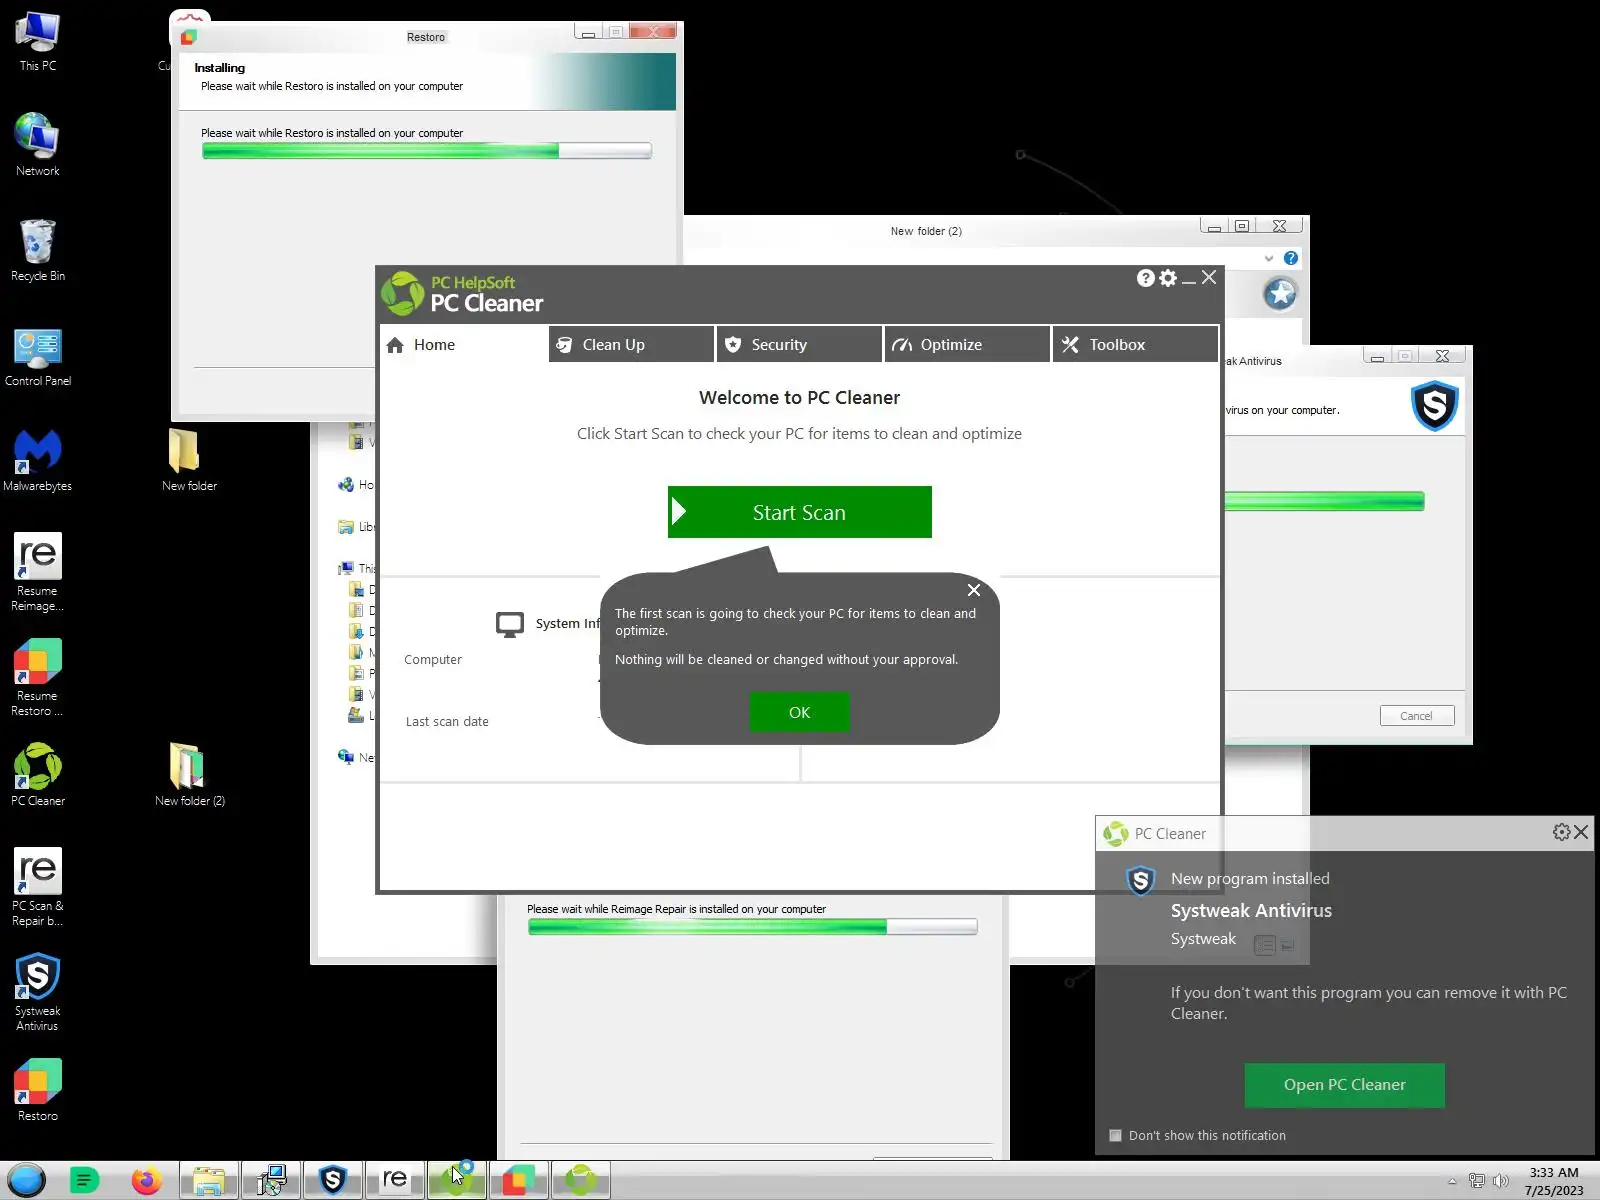Image resolution: width=1600 pixels, height=1200 pixels.
Task: Select the Recycle Bin desktop icon
Action: 38,250
